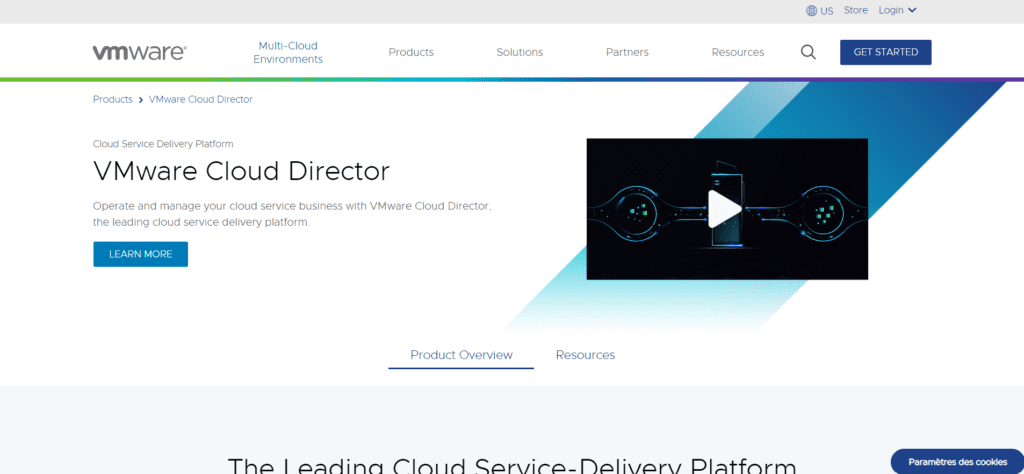Open the Resources navigation menu
Image resolution: width=1024 pixels, height=474 pixels.
pyautogui.click(x=738, y=52)
